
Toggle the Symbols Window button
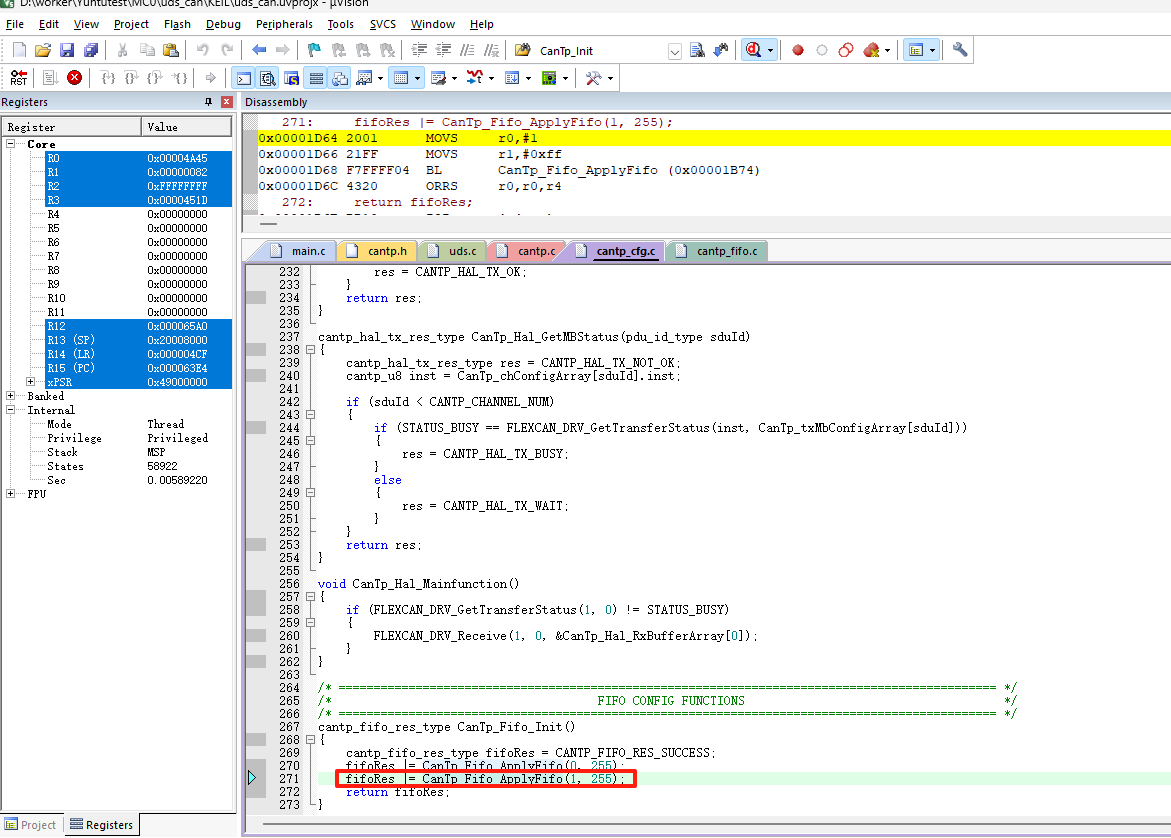click(291, 78)
